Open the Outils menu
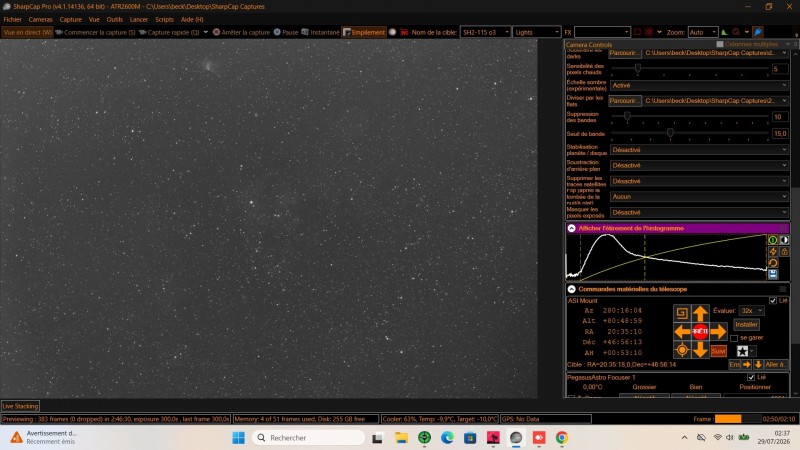The width and height of the screenshot is (800, 450). (x=114, y=19)
